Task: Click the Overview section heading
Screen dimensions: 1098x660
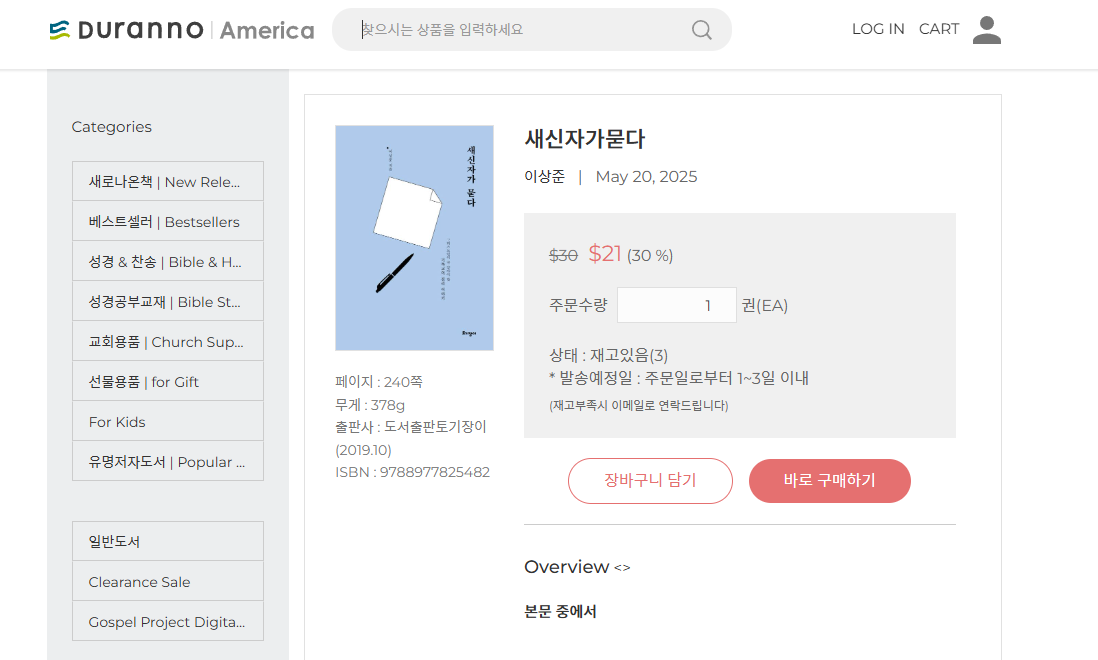Action: [x=567, y=566]
